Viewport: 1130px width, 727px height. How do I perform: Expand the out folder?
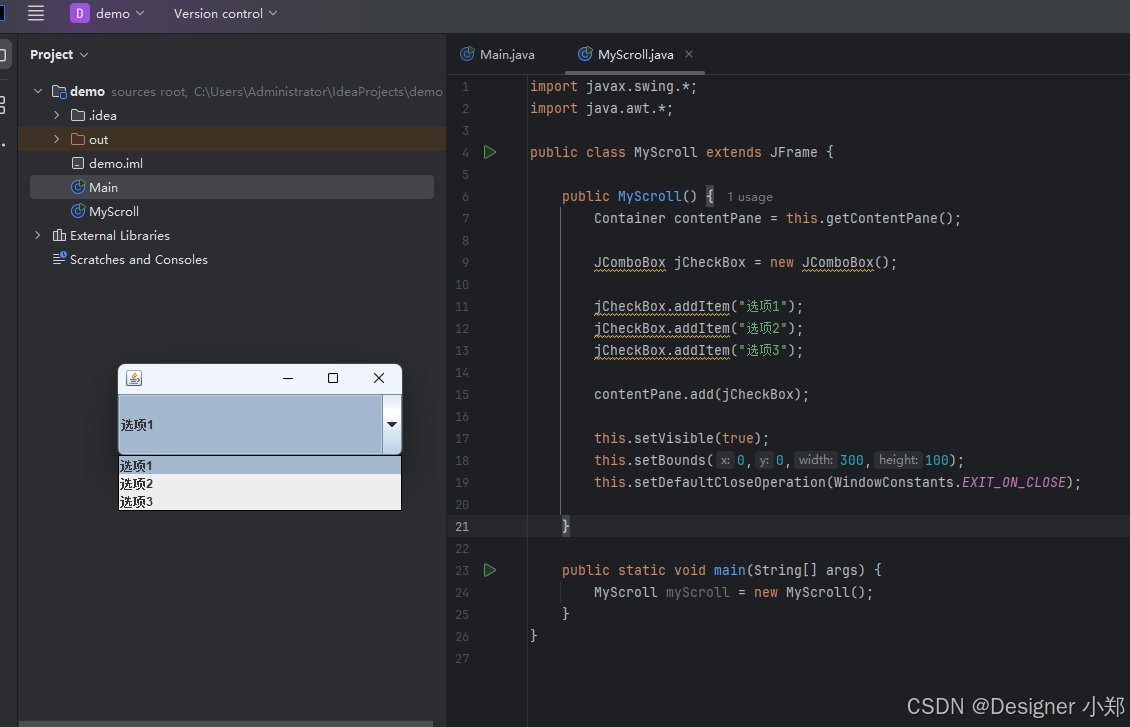pyautogui.click(x=56, y=139)
